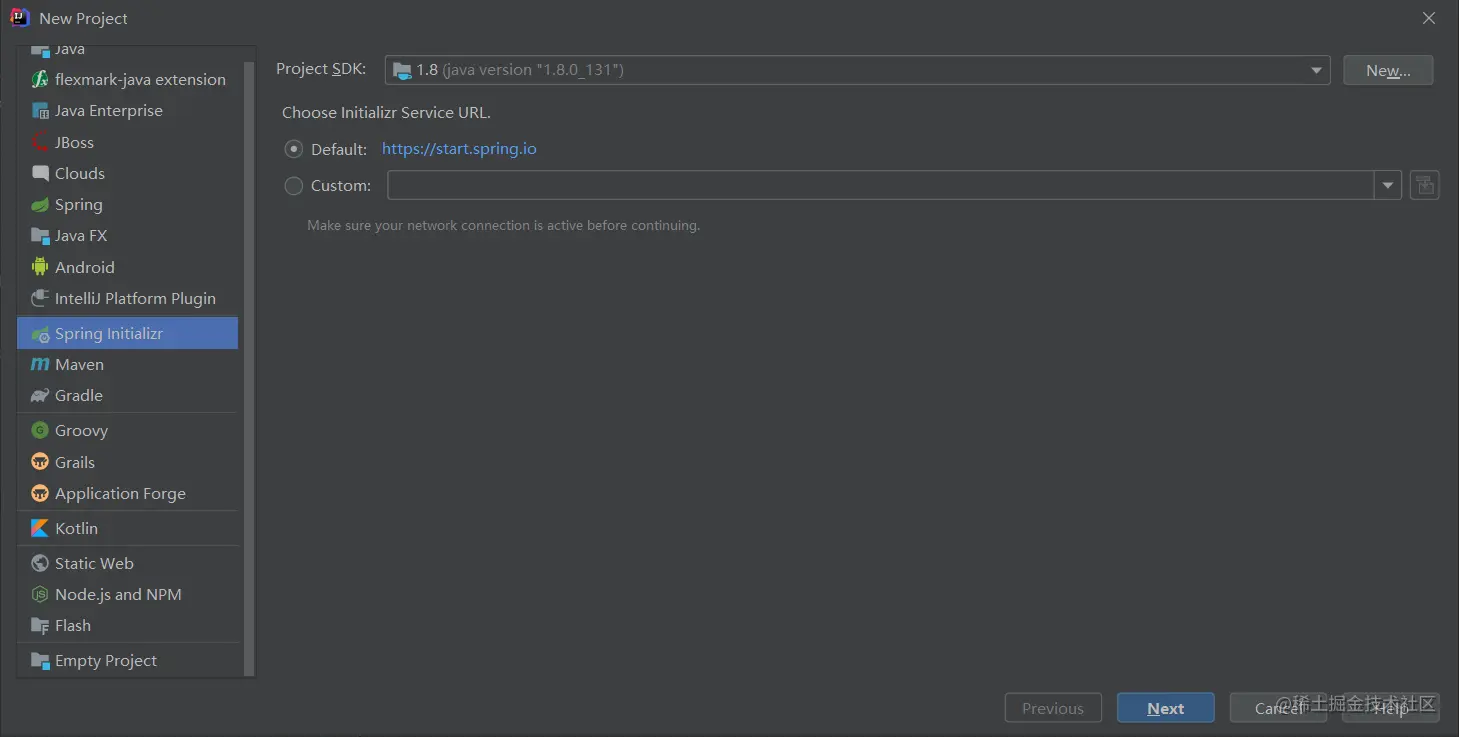Click the New... SDK button

click(1388, 70)
